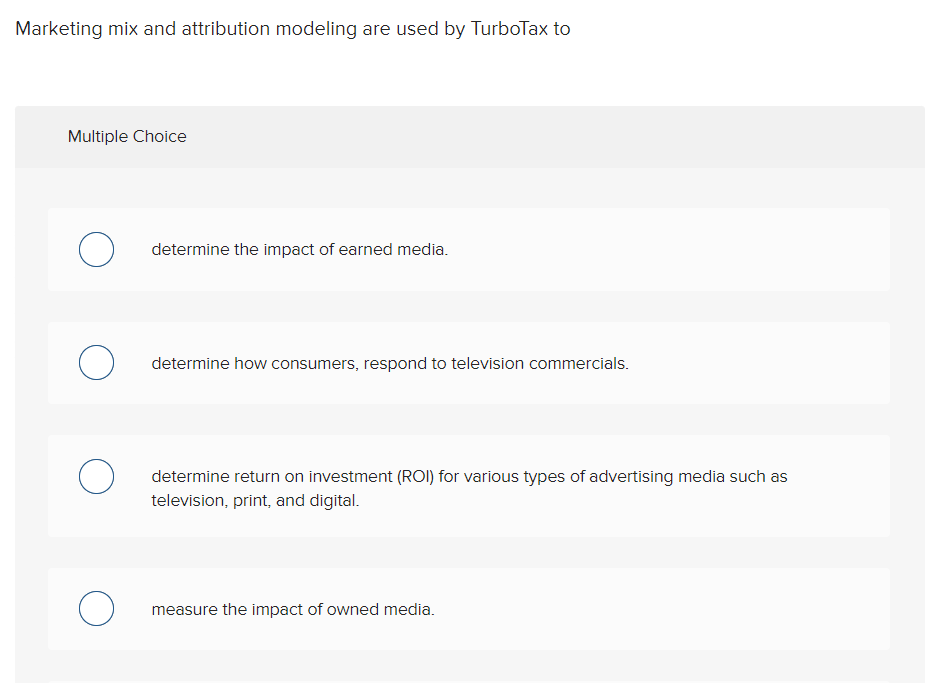Select the radio button for earned media option
Screen dimensions: 942x695
[96, 249]
